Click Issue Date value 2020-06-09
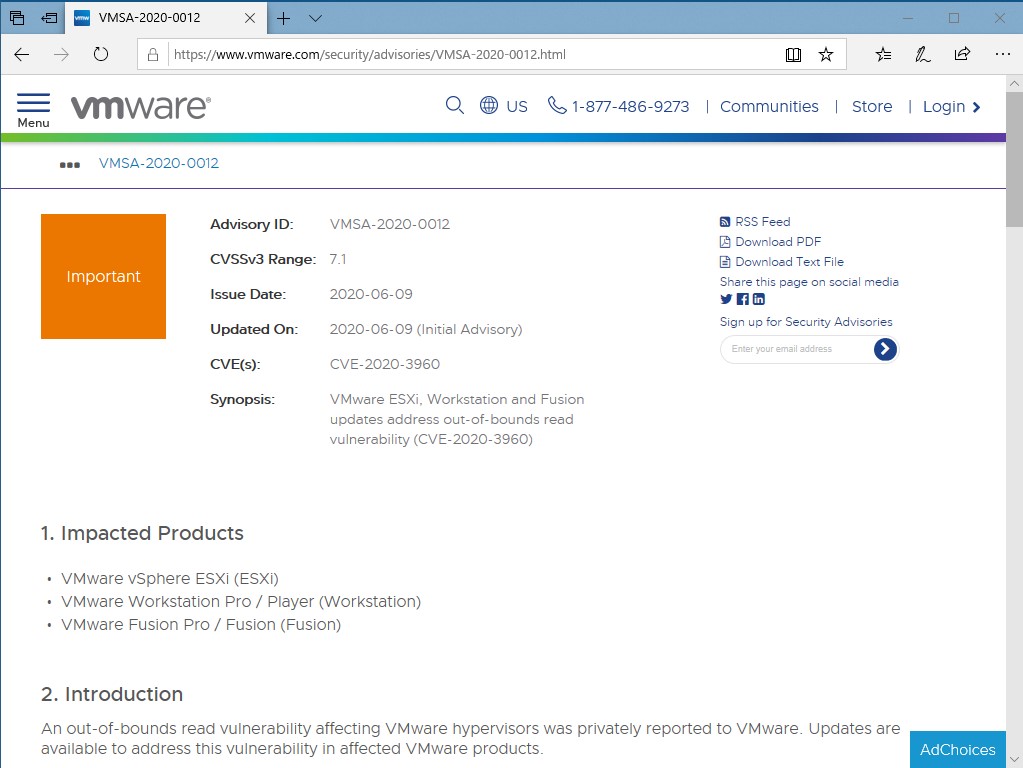1023x768 pixels. (x=371, y=294)
